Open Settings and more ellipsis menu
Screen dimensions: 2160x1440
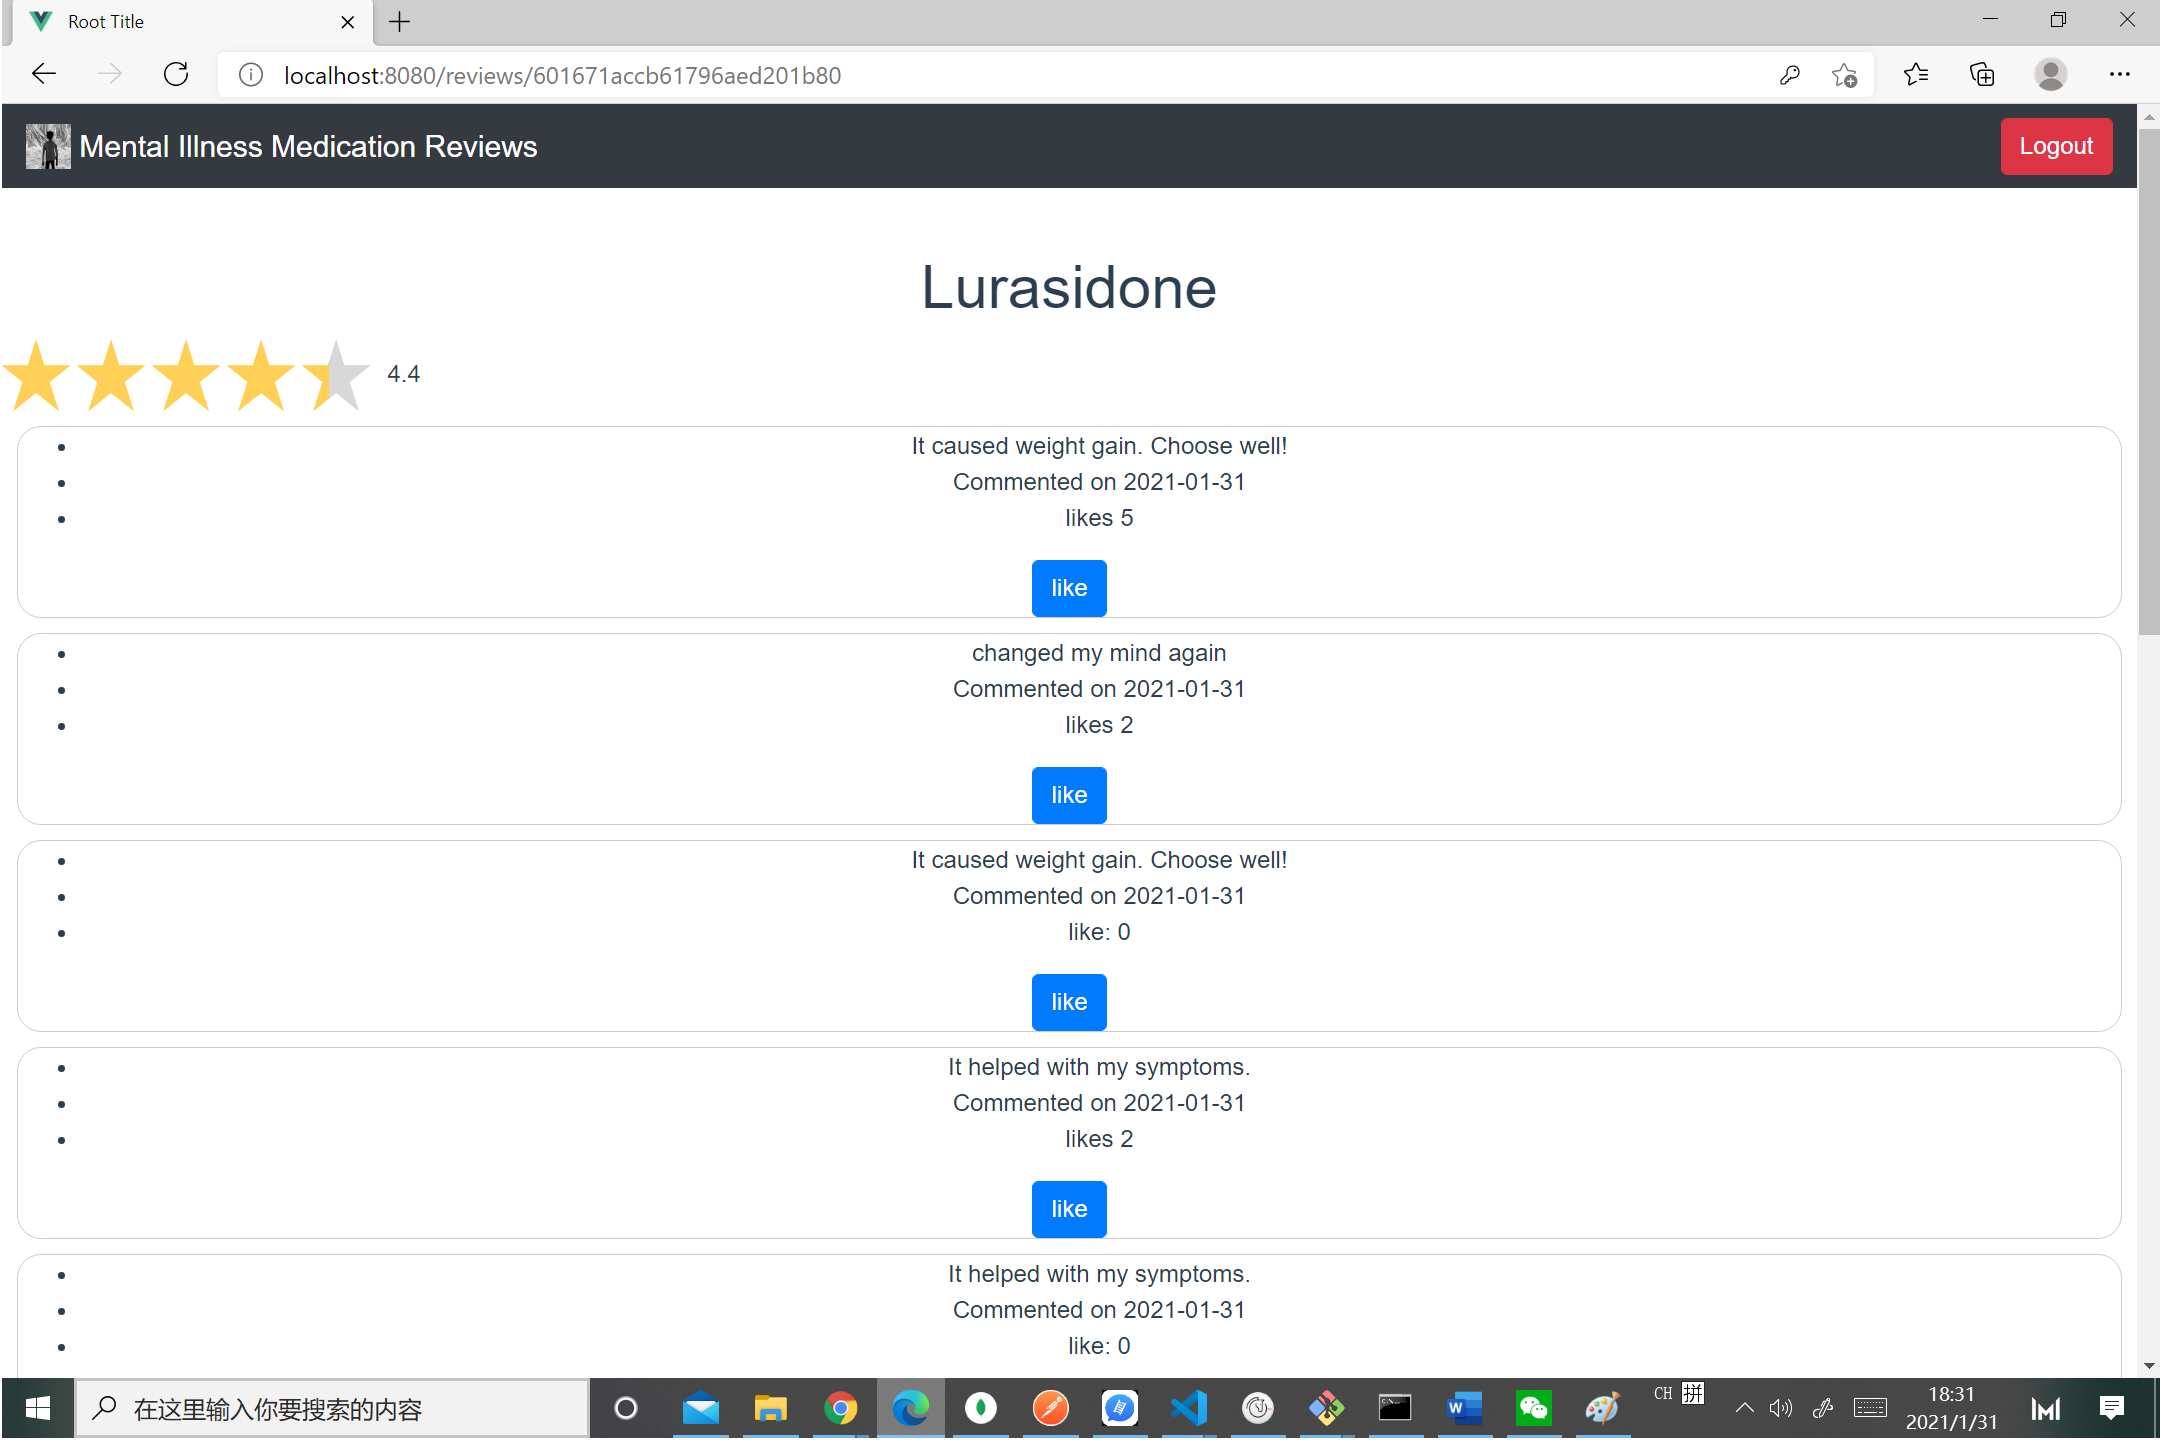(2119, 75)
